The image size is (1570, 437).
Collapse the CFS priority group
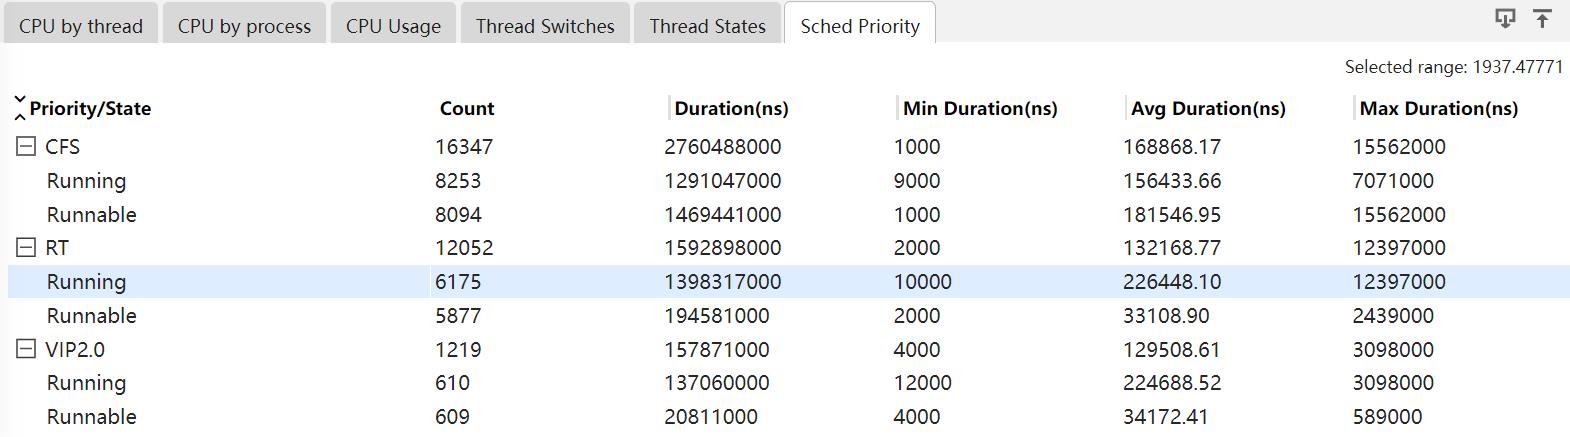[26, 147]
